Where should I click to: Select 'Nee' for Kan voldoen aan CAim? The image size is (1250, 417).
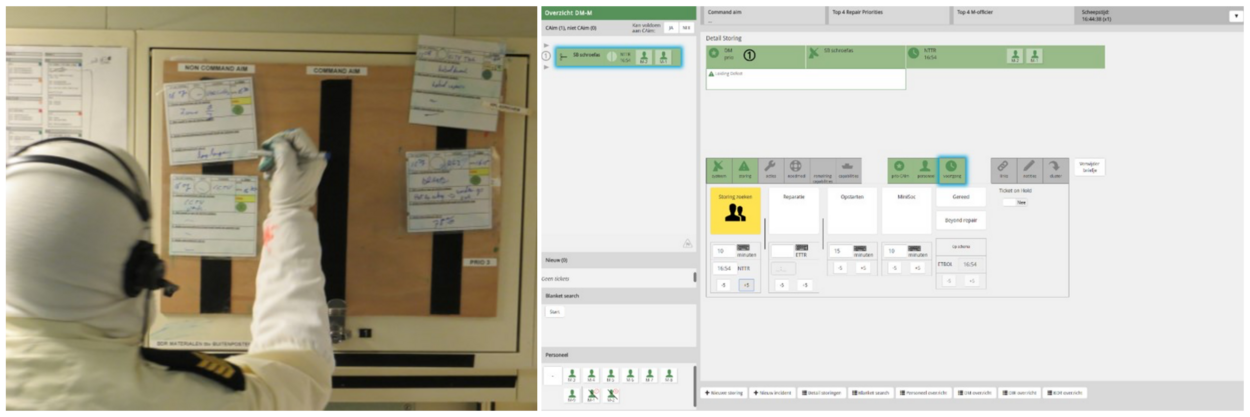pyautogui.click(x=686, y=28)
